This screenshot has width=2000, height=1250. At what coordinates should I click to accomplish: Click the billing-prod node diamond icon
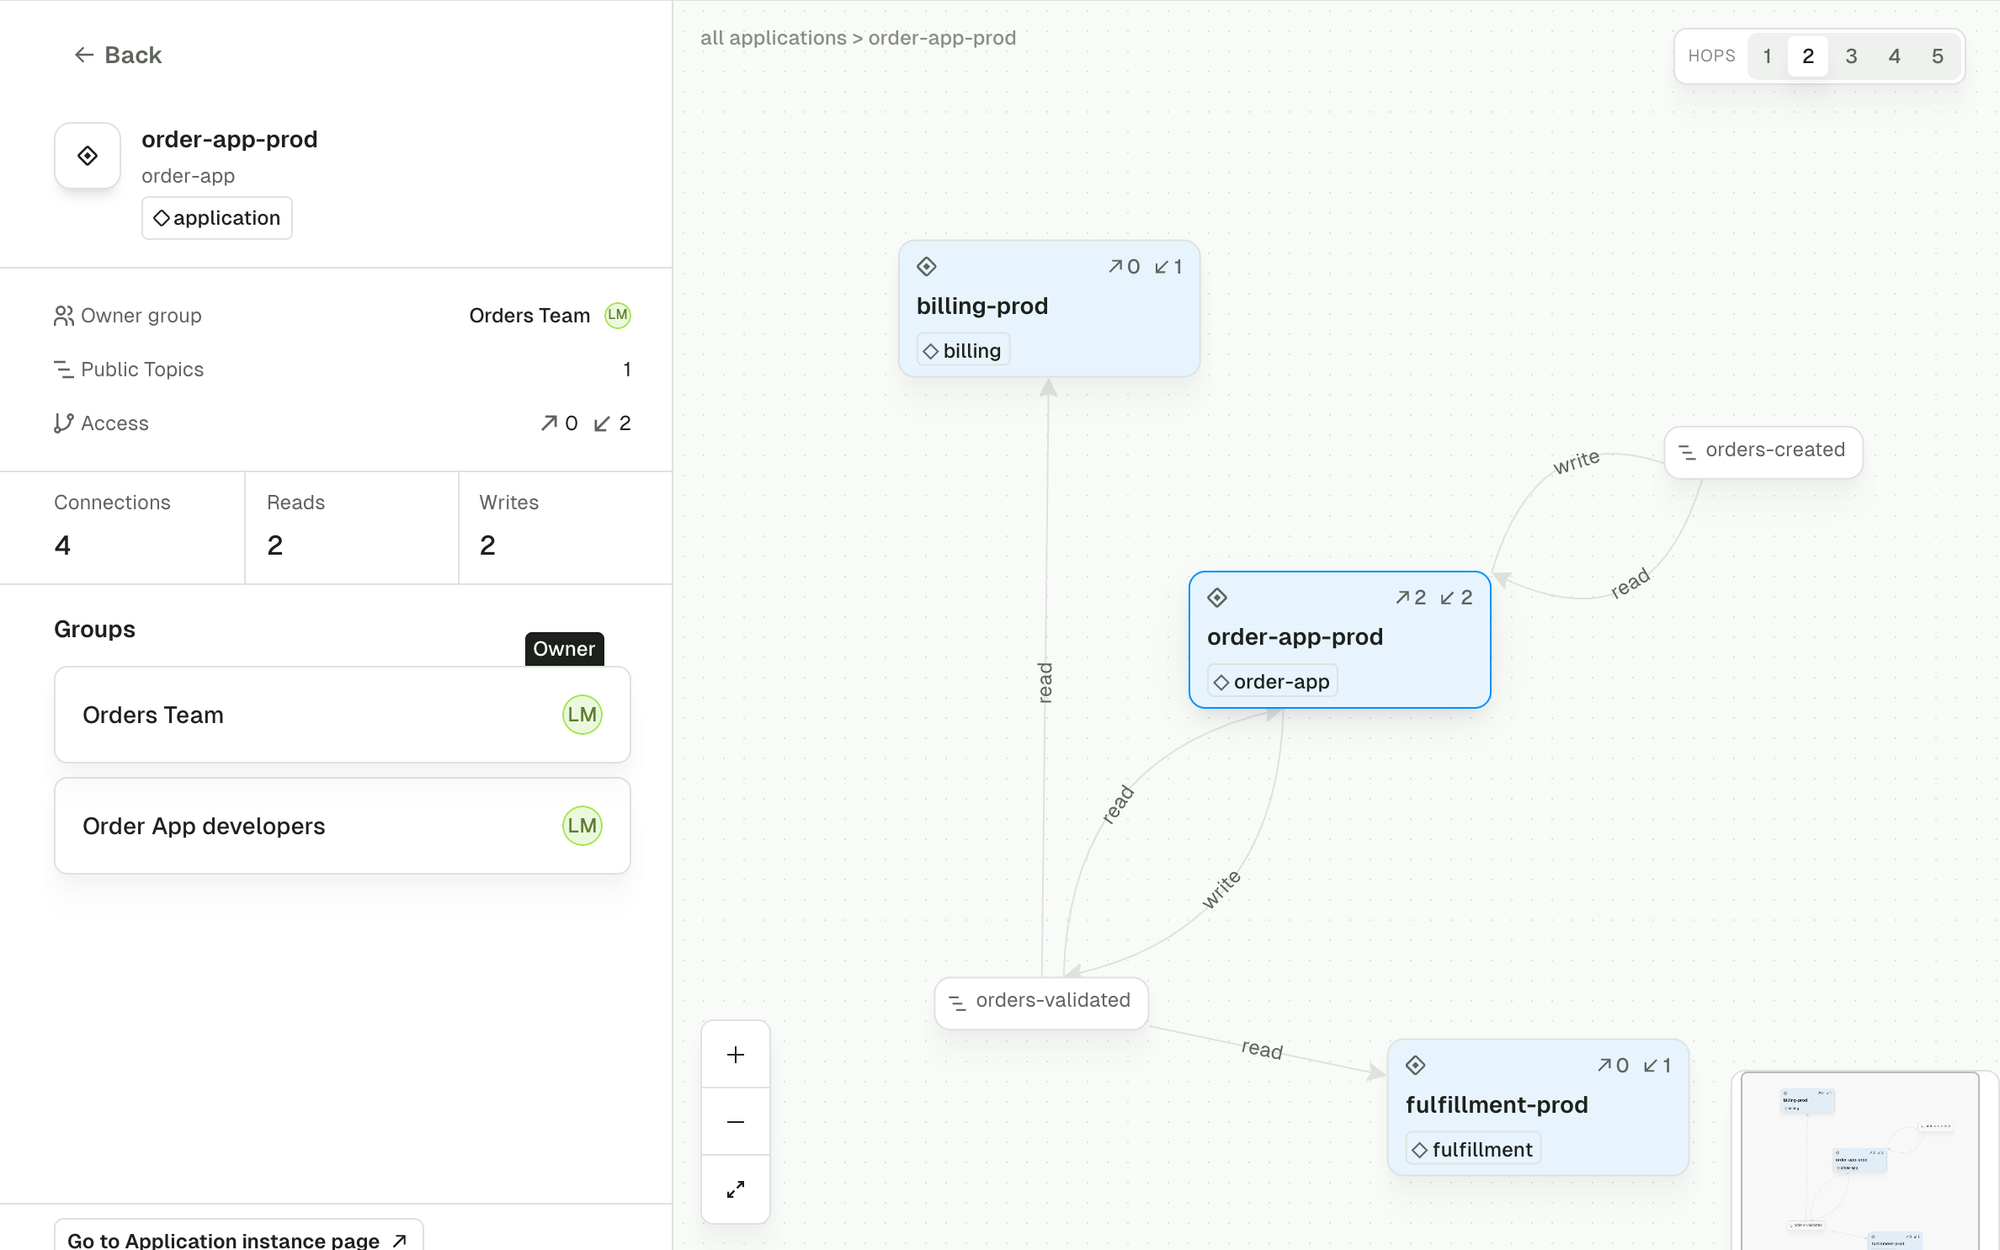click(x=927, y=267)
